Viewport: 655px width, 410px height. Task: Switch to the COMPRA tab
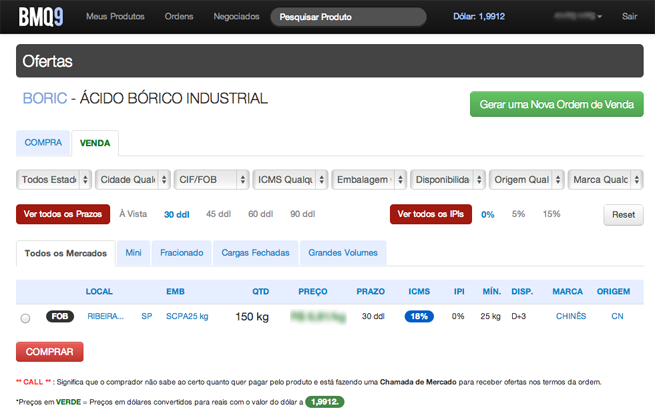click(x=43, y=143)
